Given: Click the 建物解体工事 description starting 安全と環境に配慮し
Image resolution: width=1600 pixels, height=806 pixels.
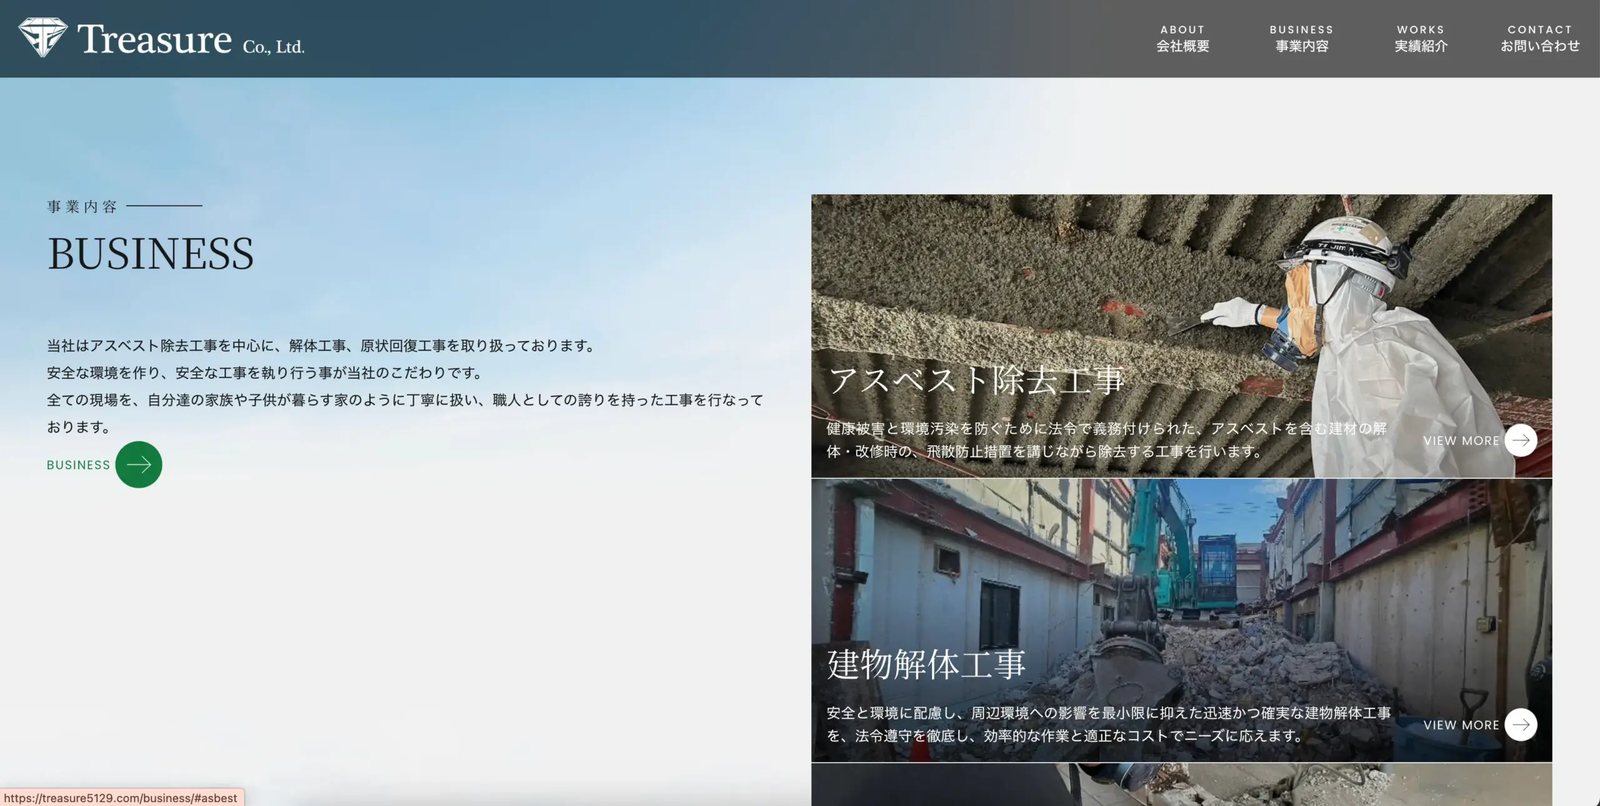Looking at the screenshot, I should pos(1108,724).
